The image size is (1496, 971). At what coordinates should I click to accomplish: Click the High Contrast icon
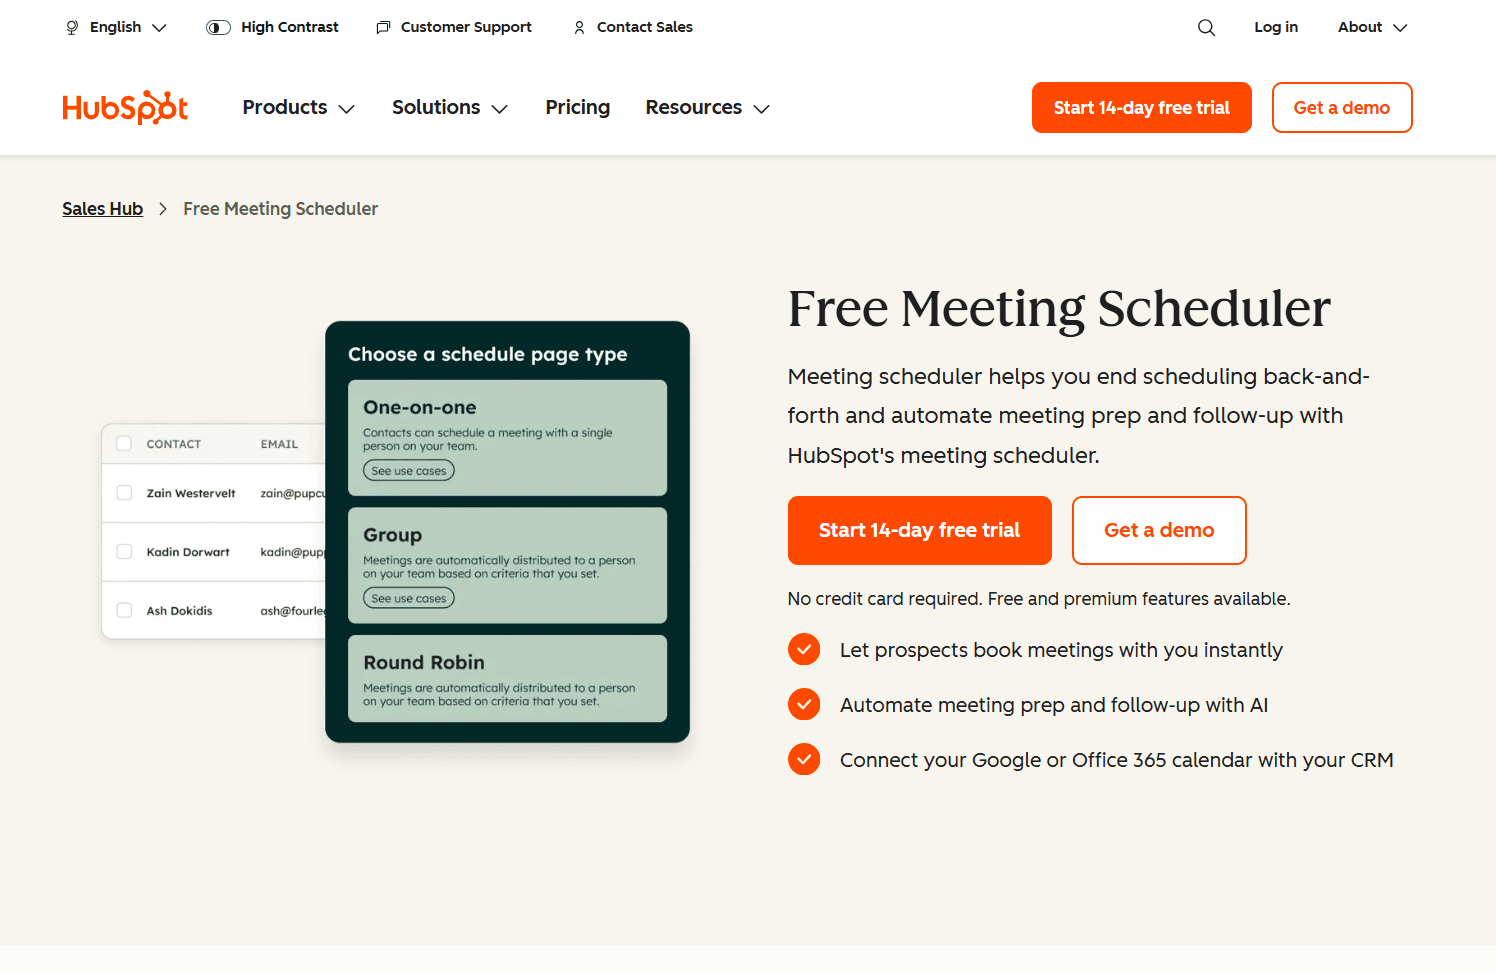coord(217,27)
